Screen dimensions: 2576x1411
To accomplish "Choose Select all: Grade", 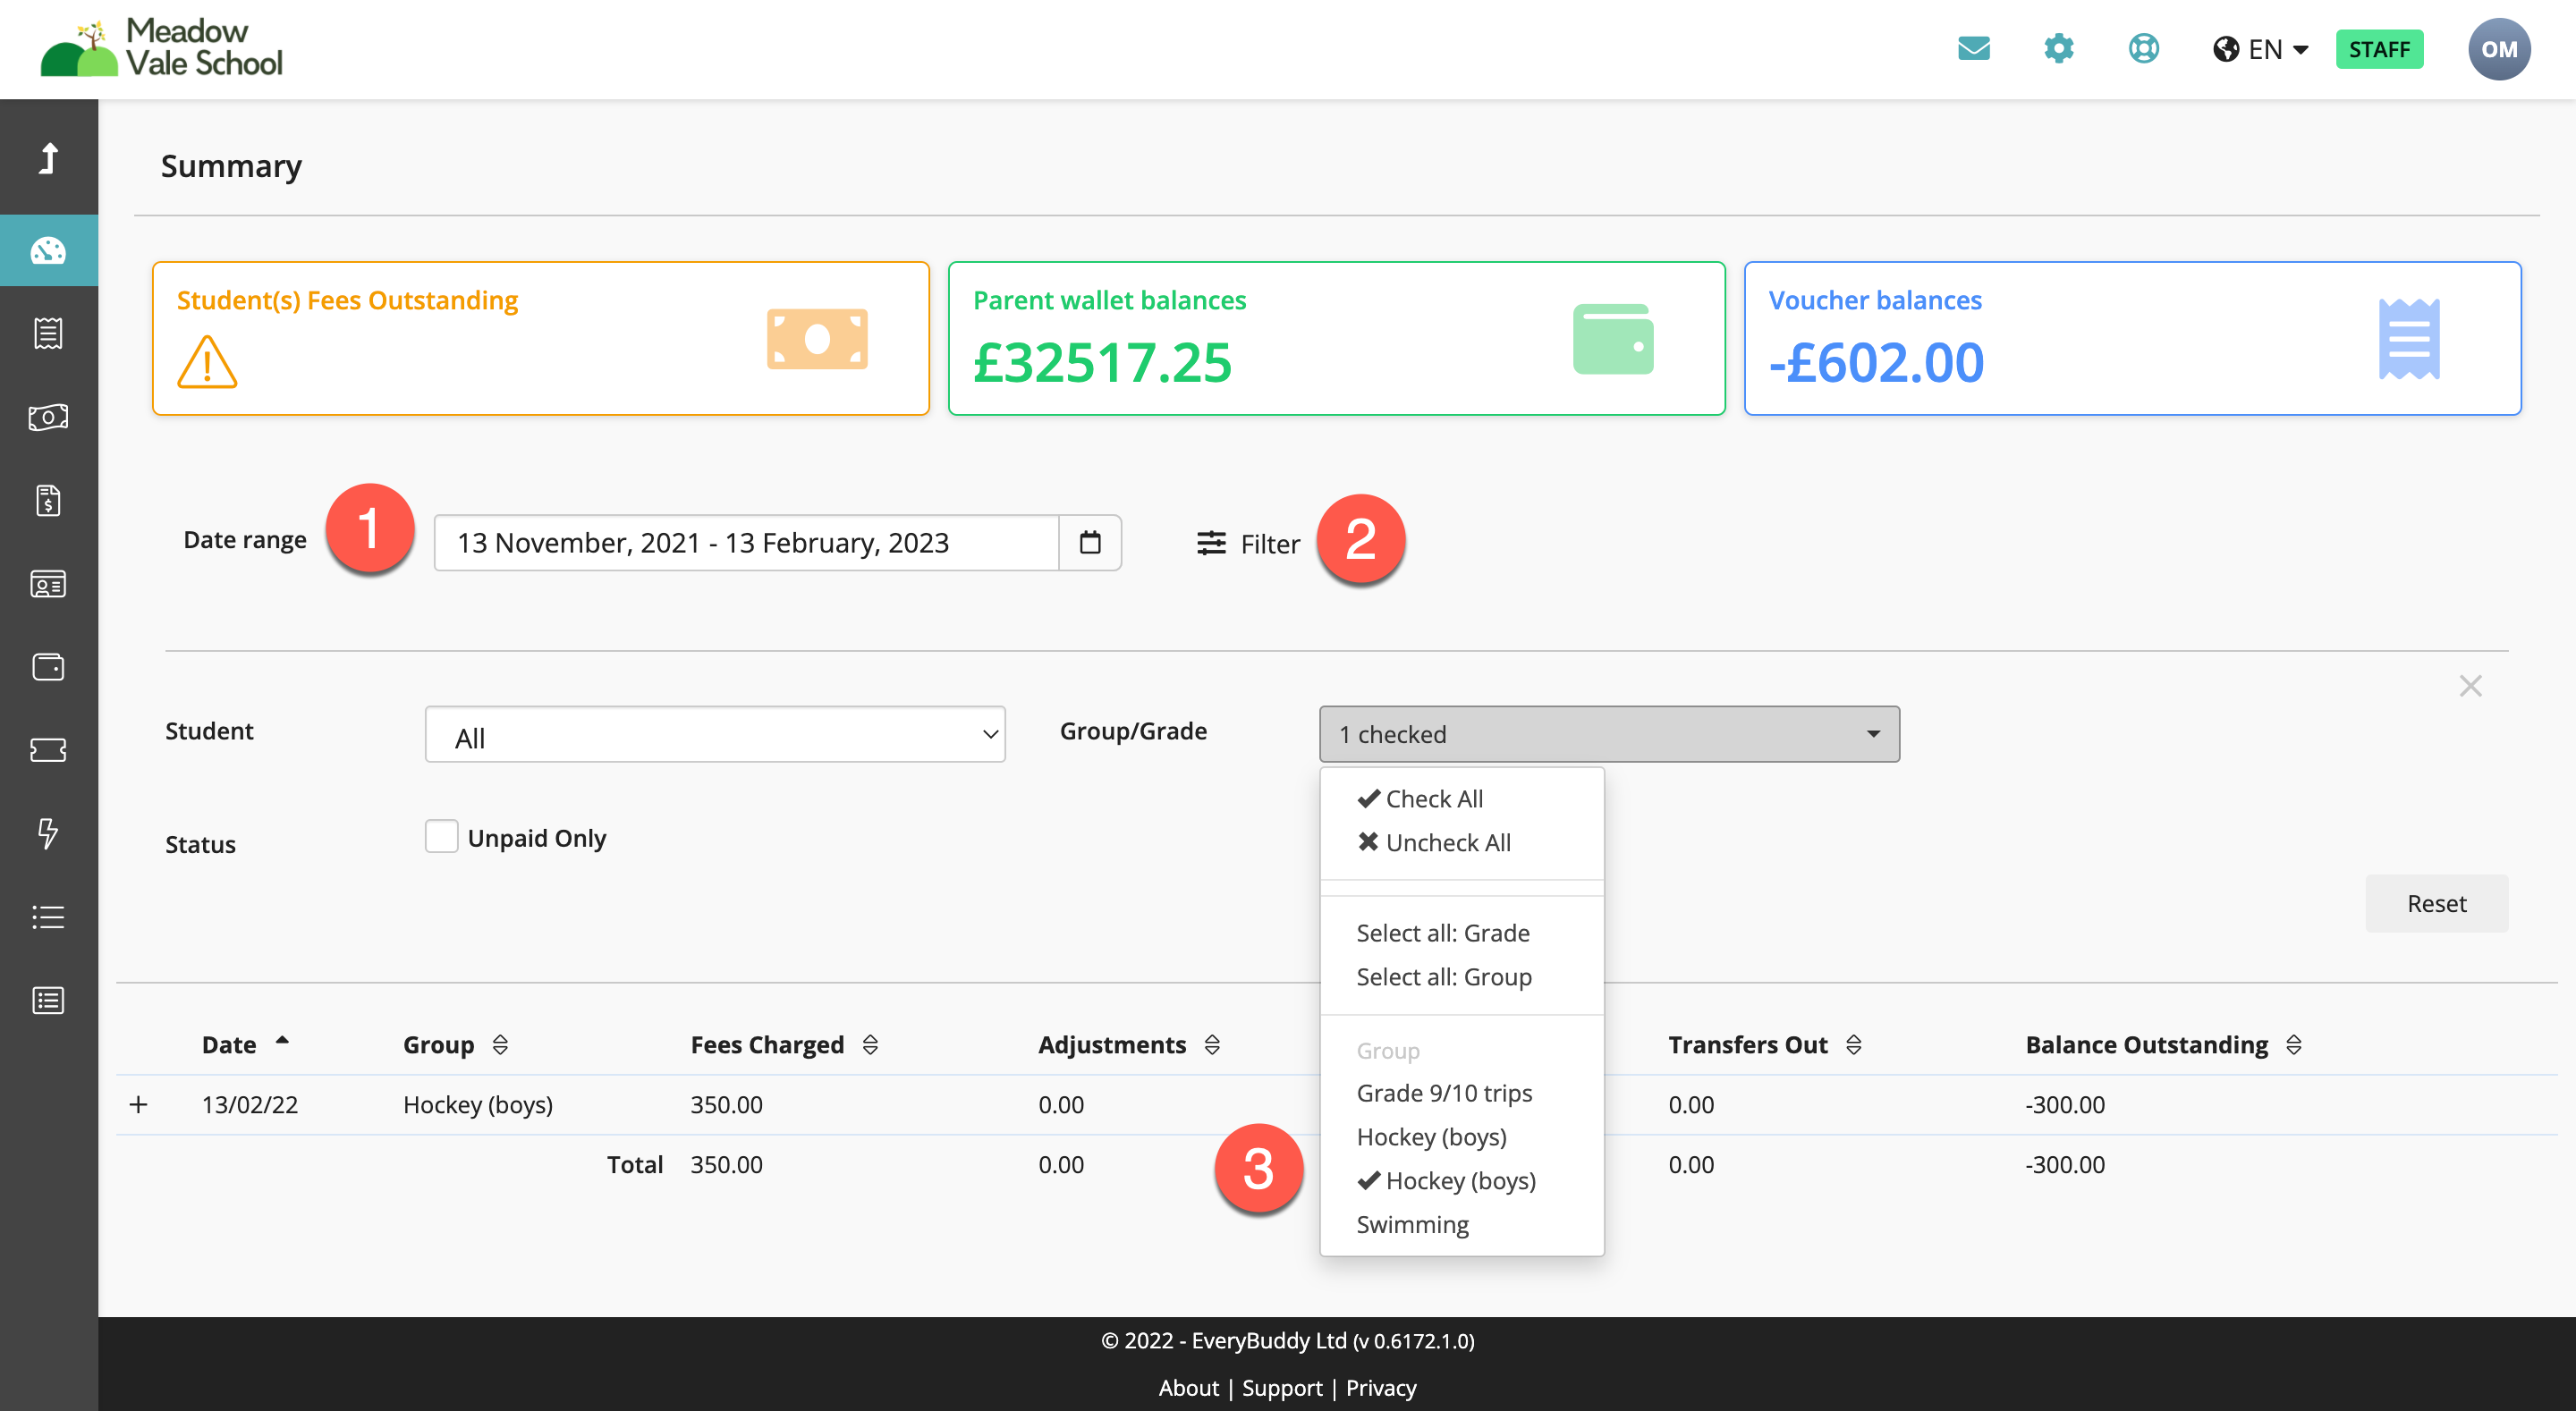I will point(1442,933).
